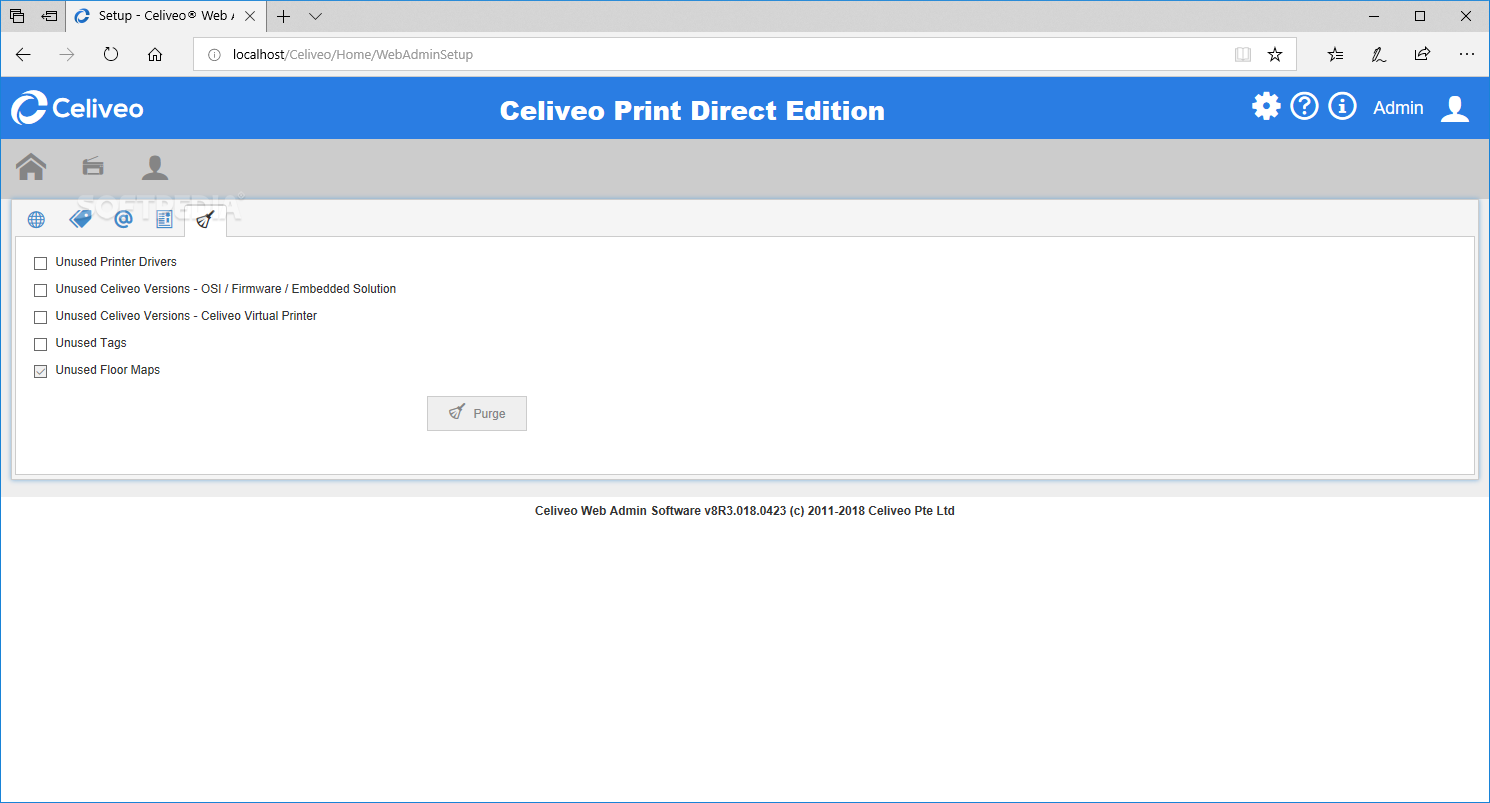Select the Setup - Celiveo Web browser tab

pyautogui.click(x=165, y=16)
